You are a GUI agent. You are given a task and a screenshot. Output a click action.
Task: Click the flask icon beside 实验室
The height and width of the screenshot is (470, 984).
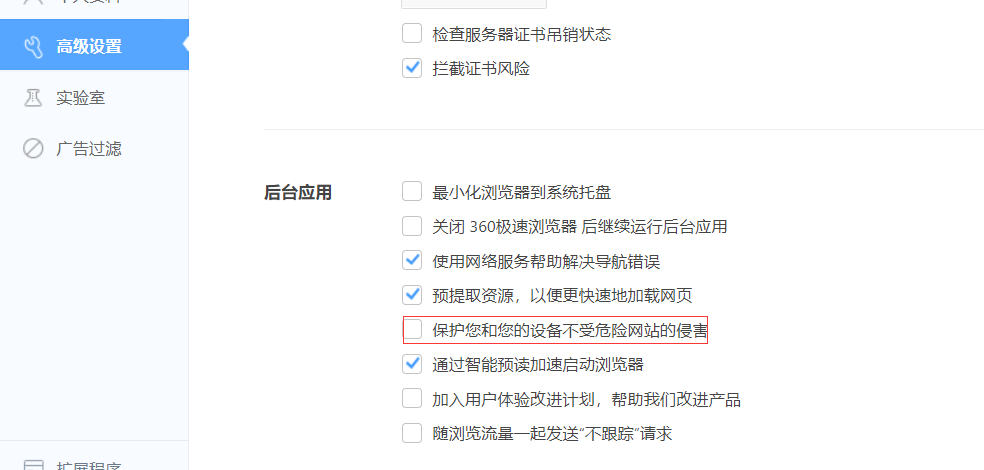click(x=33, y=98)
